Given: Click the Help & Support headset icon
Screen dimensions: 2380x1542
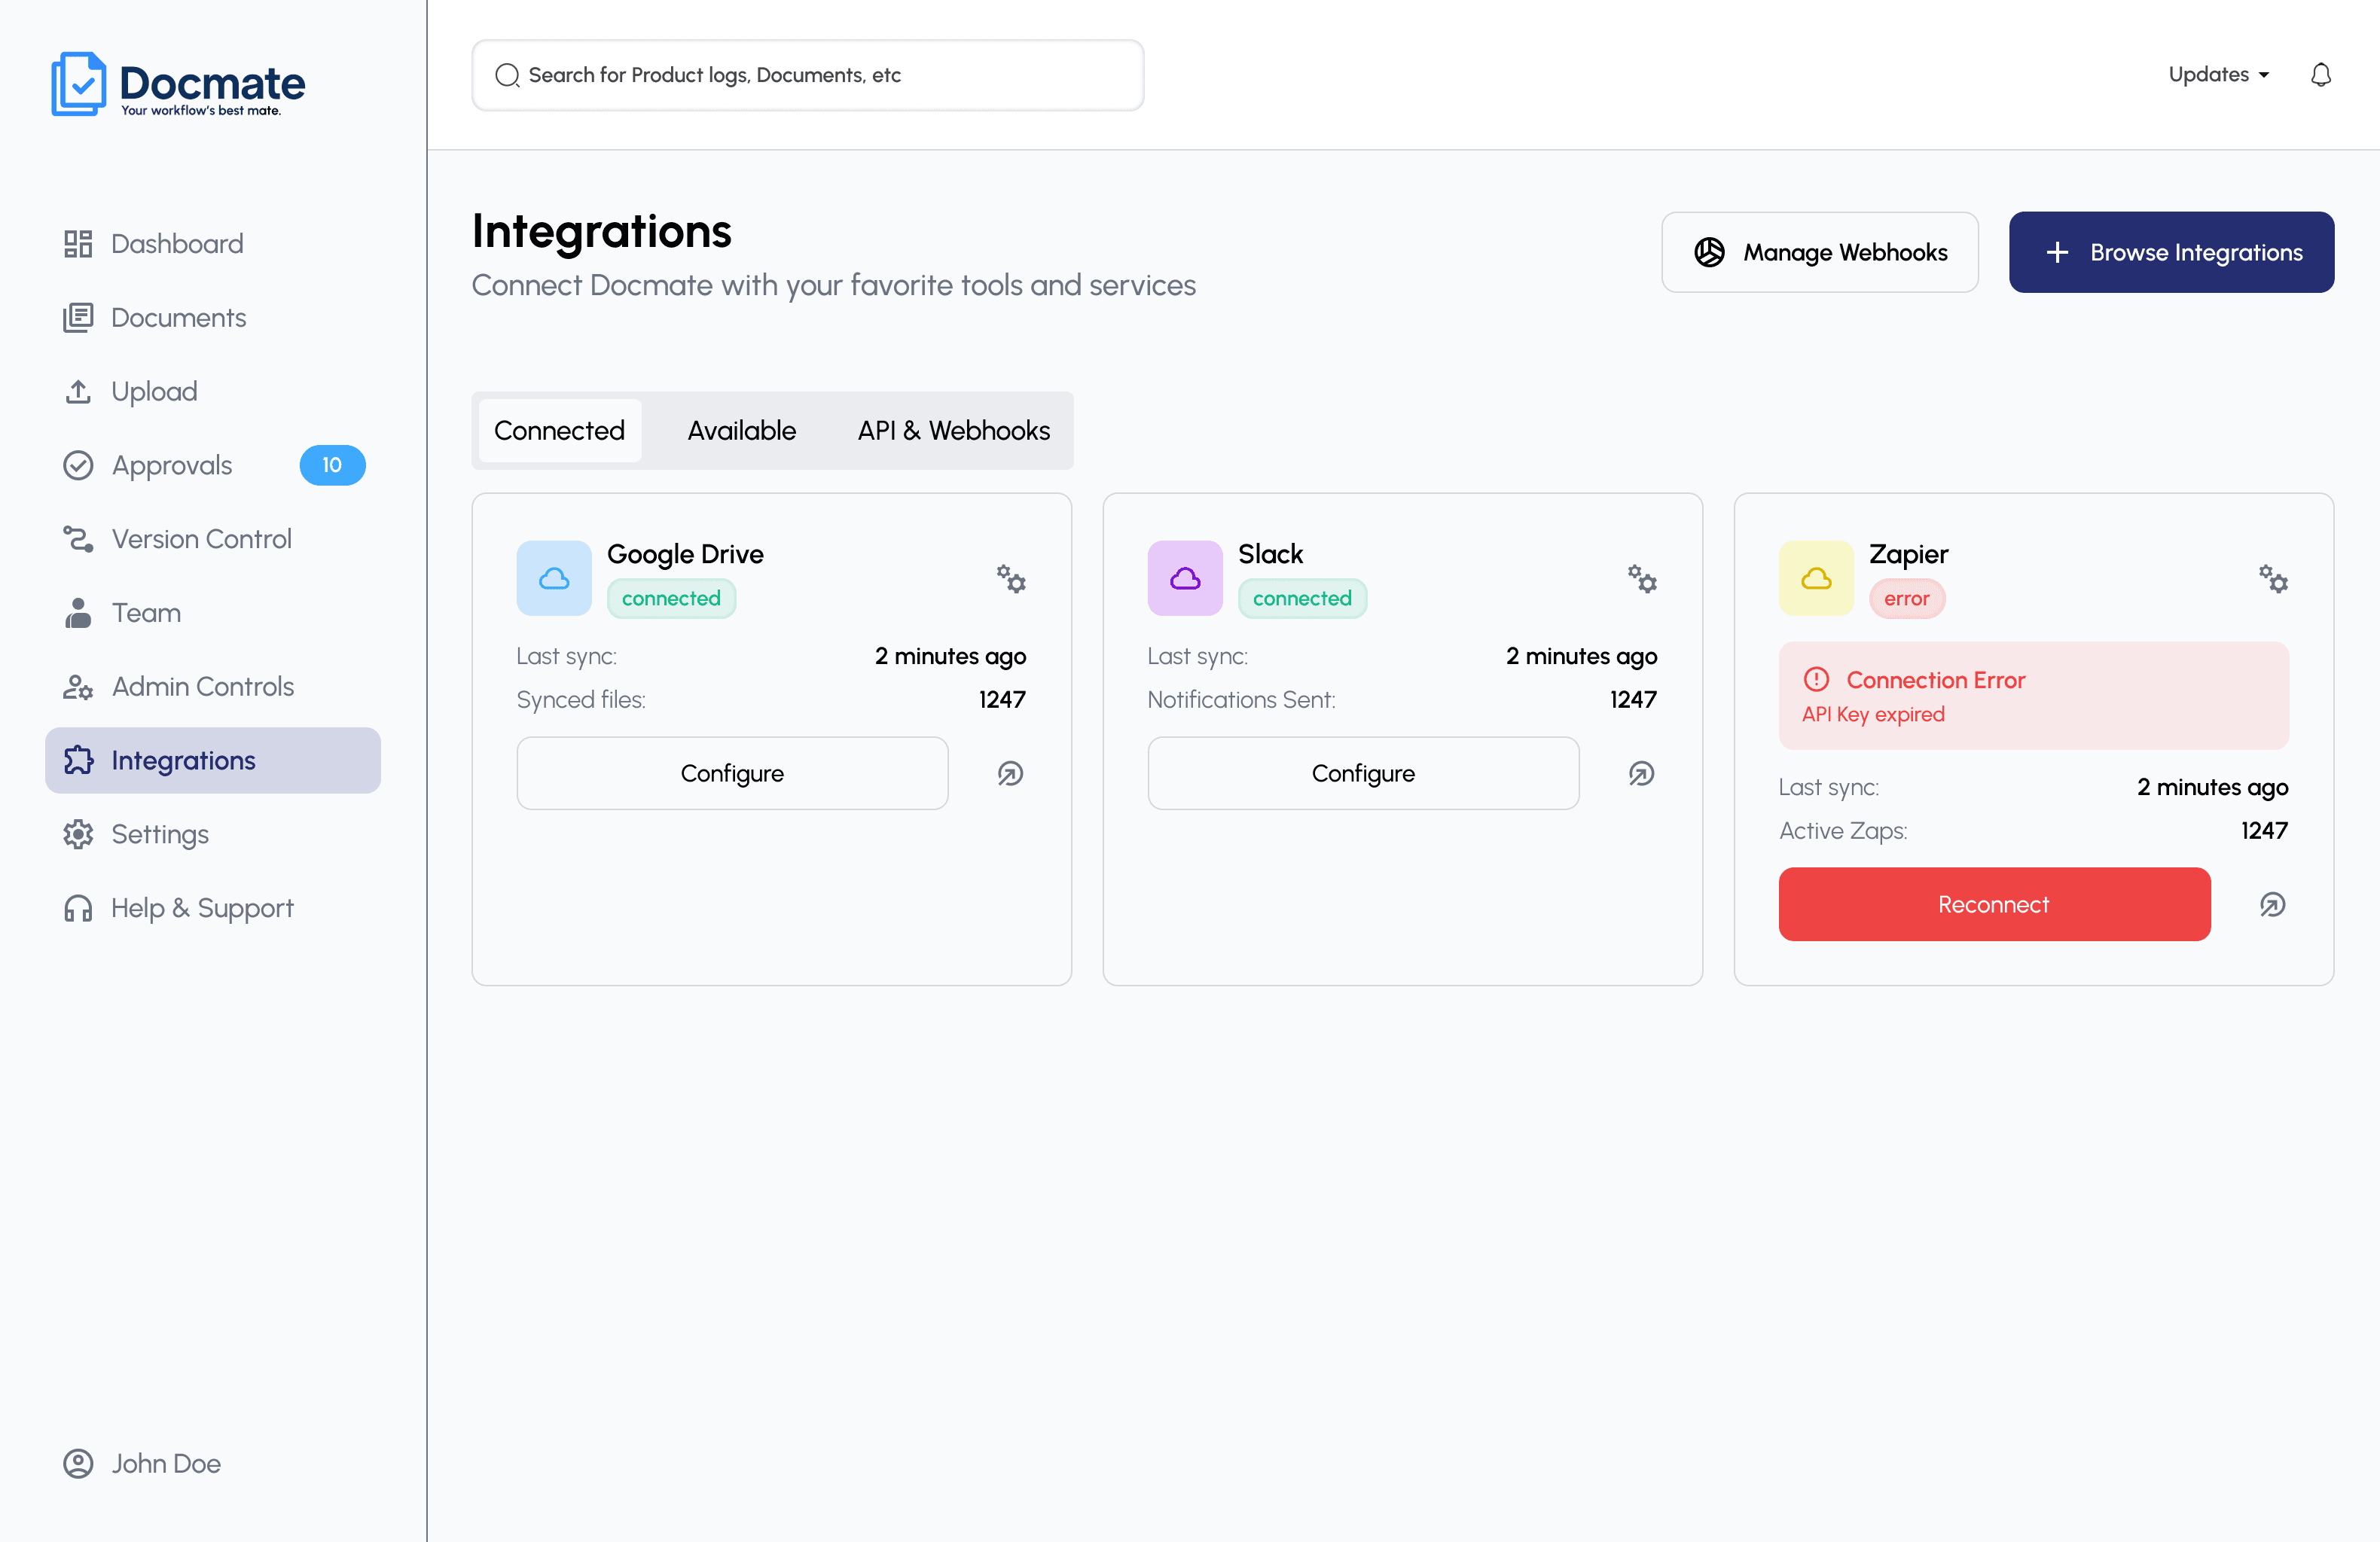Looking at the screenshot, I should 78,908.
